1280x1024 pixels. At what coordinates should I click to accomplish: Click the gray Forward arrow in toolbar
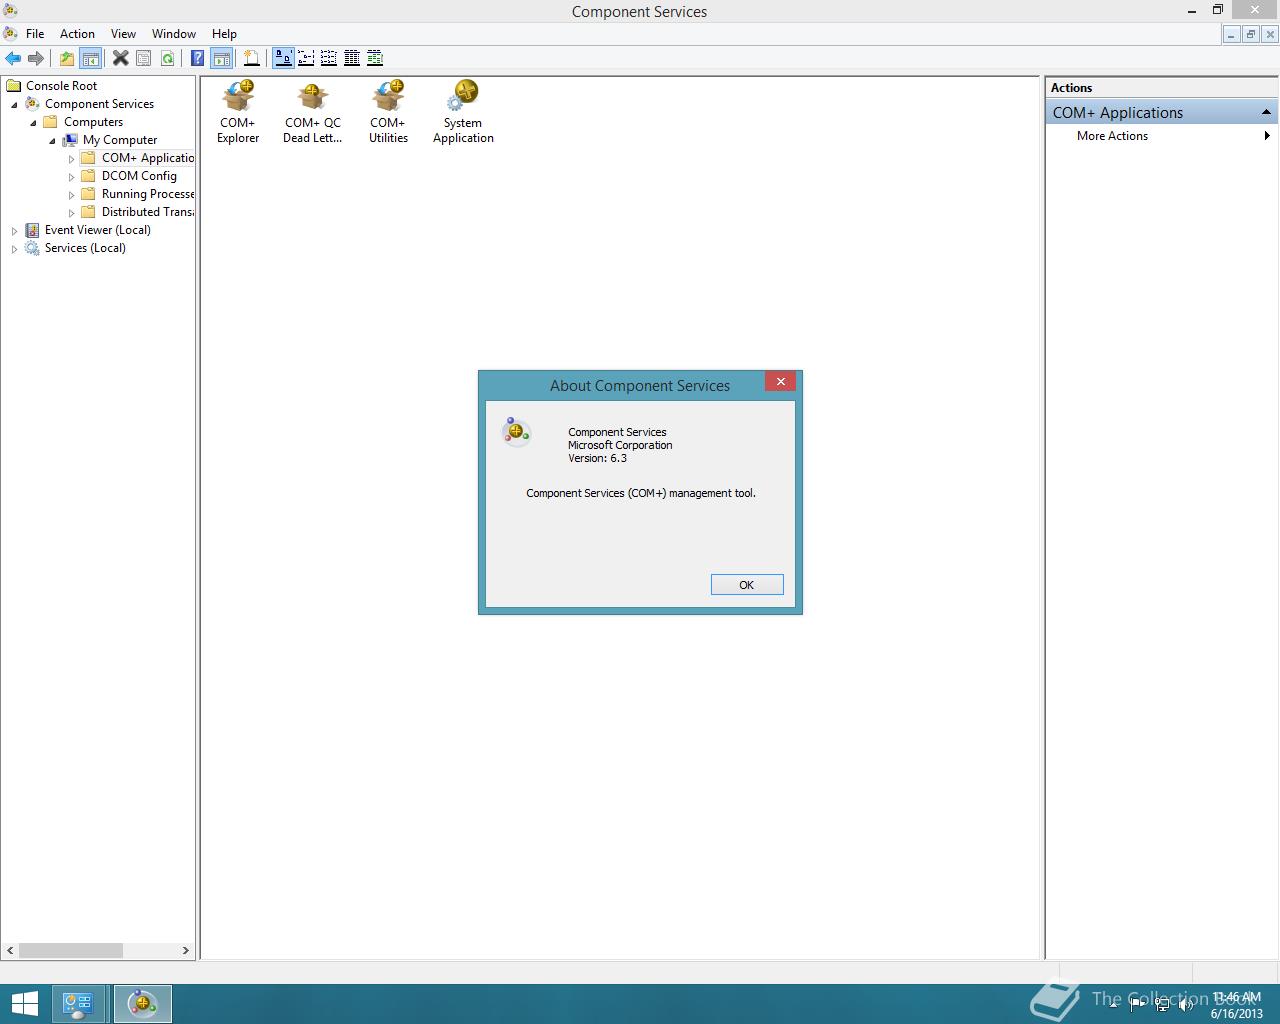pyautogui.click(x=36, y=58)
